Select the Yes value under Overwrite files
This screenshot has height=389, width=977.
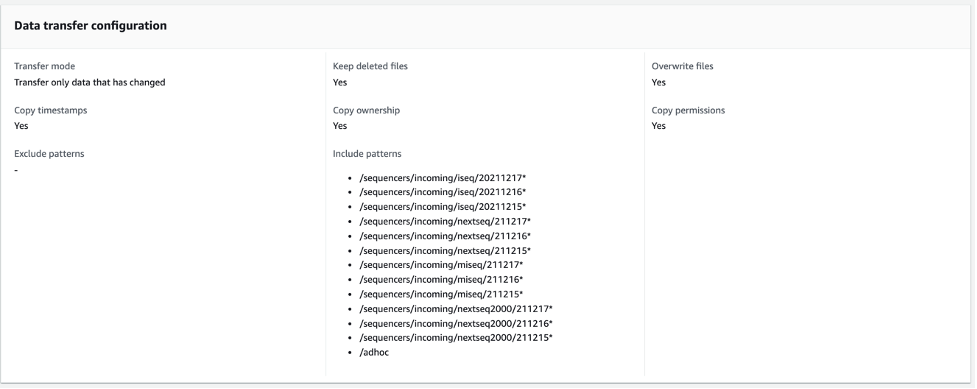point(659,82)
